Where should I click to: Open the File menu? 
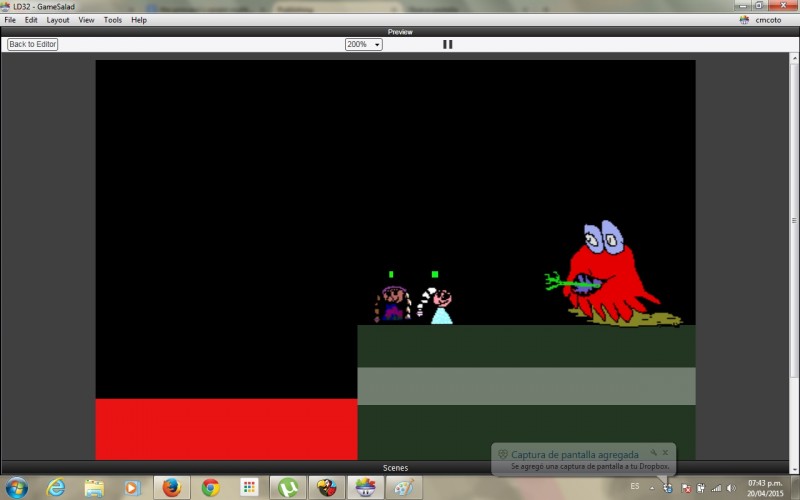10,20
